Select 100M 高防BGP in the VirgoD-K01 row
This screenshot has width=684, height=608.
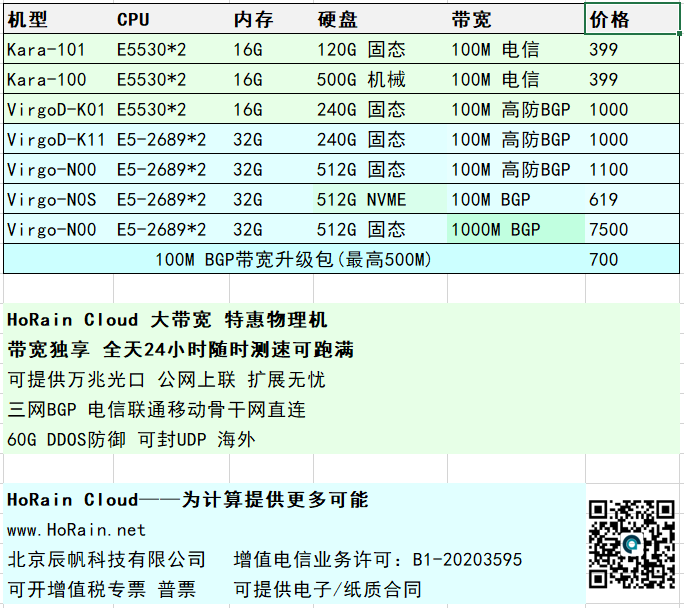coord(516,109)
